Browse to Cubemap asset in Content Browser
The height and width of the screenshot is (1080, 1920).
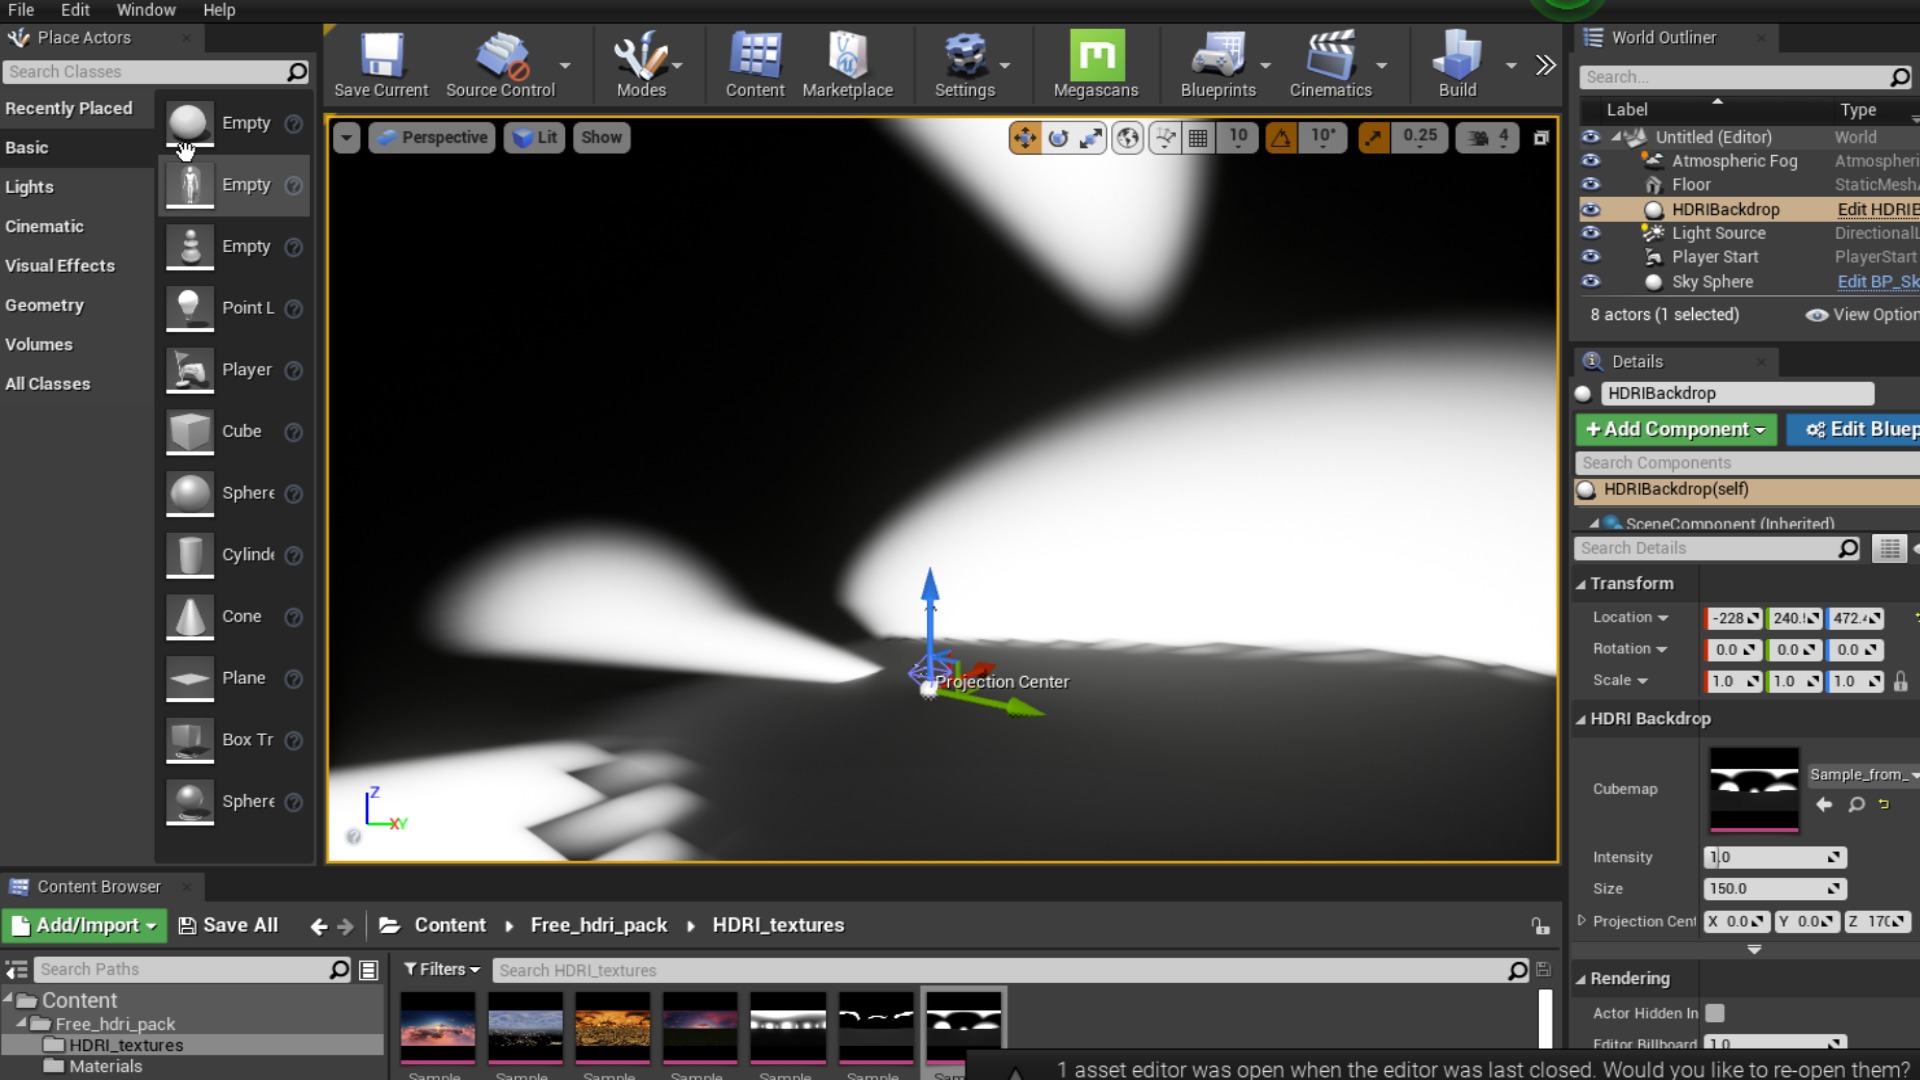tap(1856, 805)
